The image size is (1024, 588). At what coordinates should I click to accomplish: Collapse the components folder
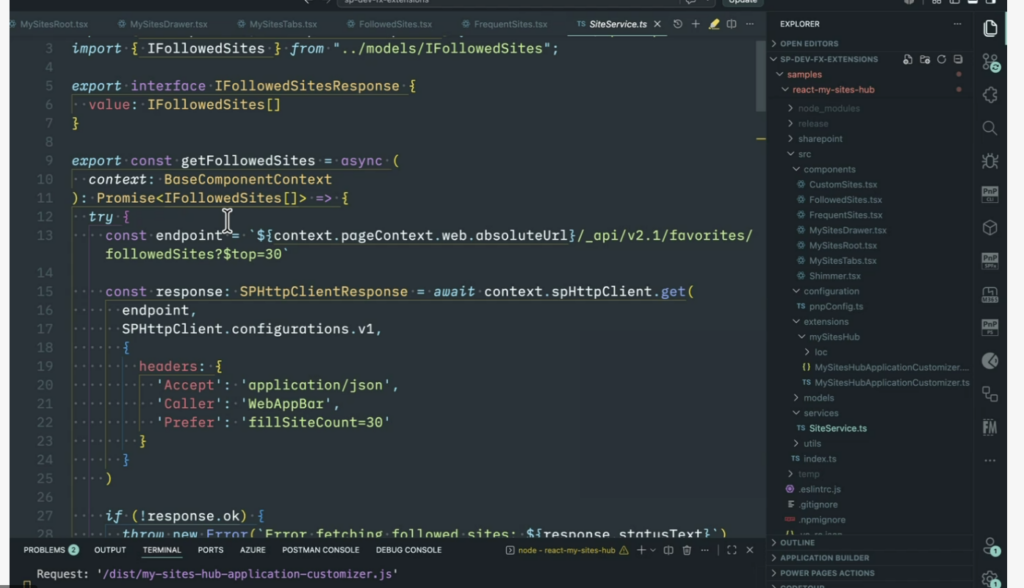coord(829,169)
